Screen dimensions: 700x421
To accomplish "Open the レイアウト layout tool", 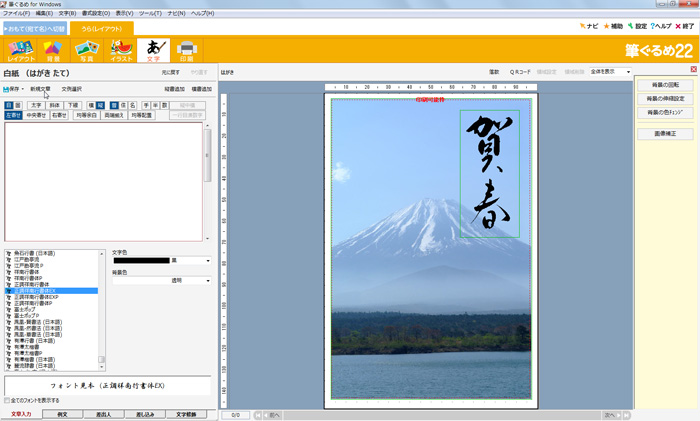I will click(x=21, y=49).
